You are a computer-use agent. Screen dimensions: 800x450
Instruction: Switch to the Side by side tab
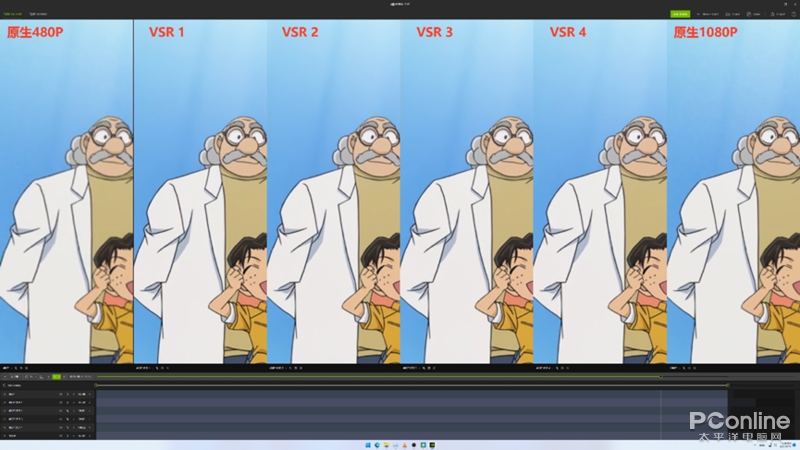click(13, 14)
